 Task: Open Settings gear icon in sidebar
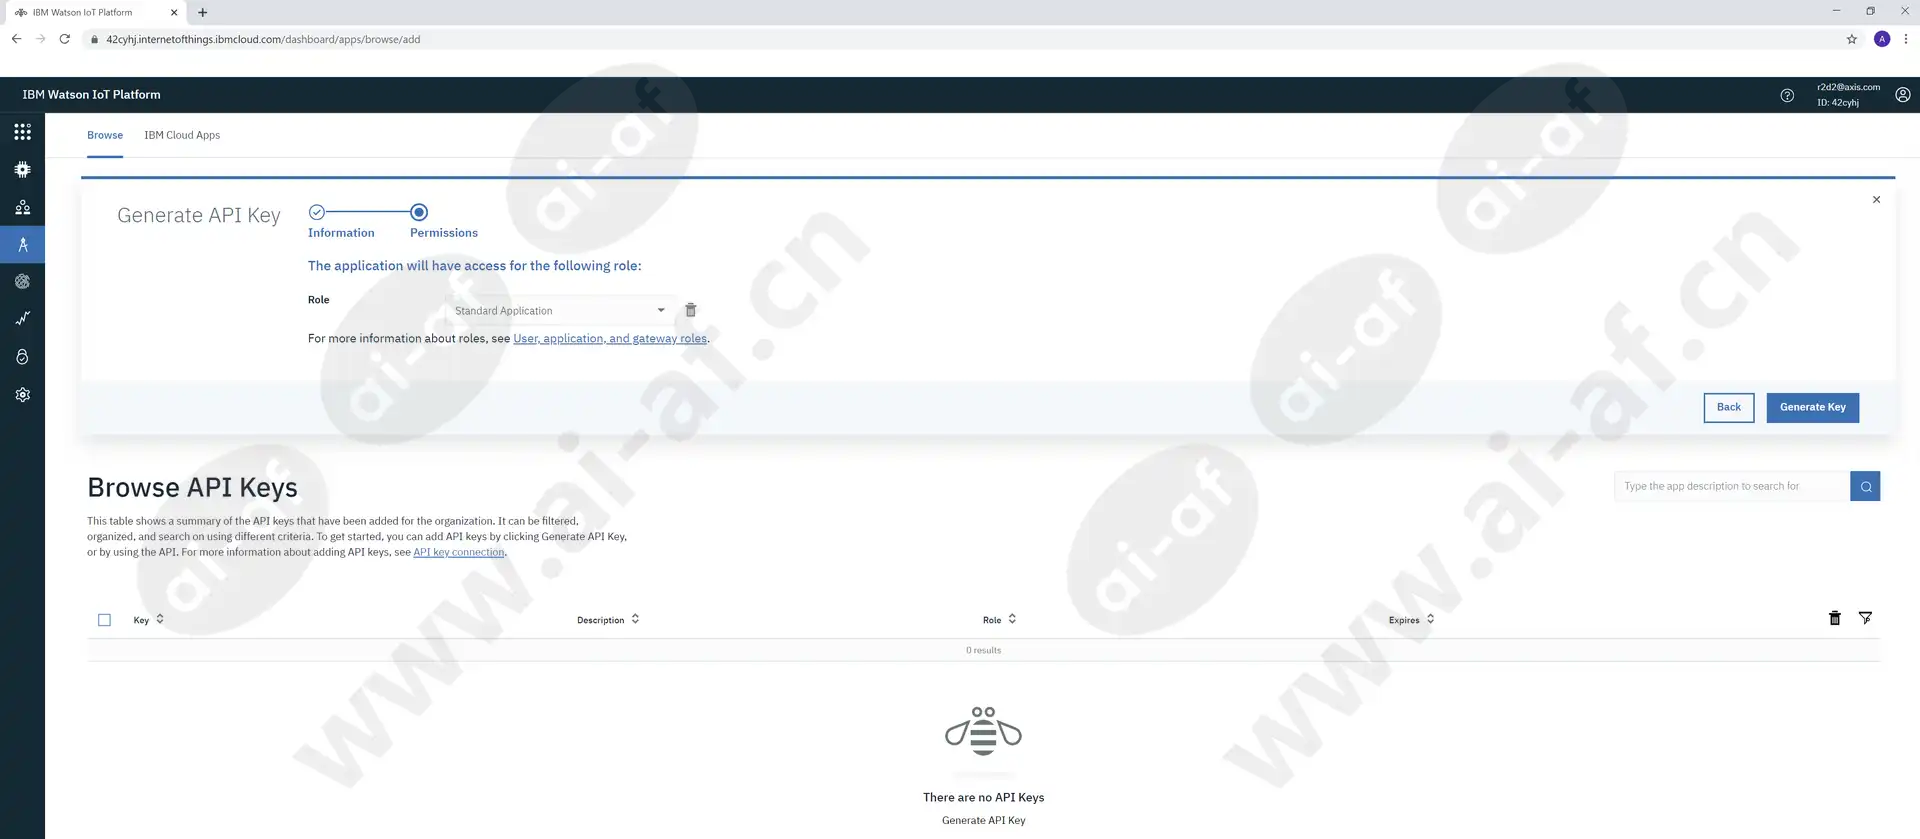(x=22, y=395)
